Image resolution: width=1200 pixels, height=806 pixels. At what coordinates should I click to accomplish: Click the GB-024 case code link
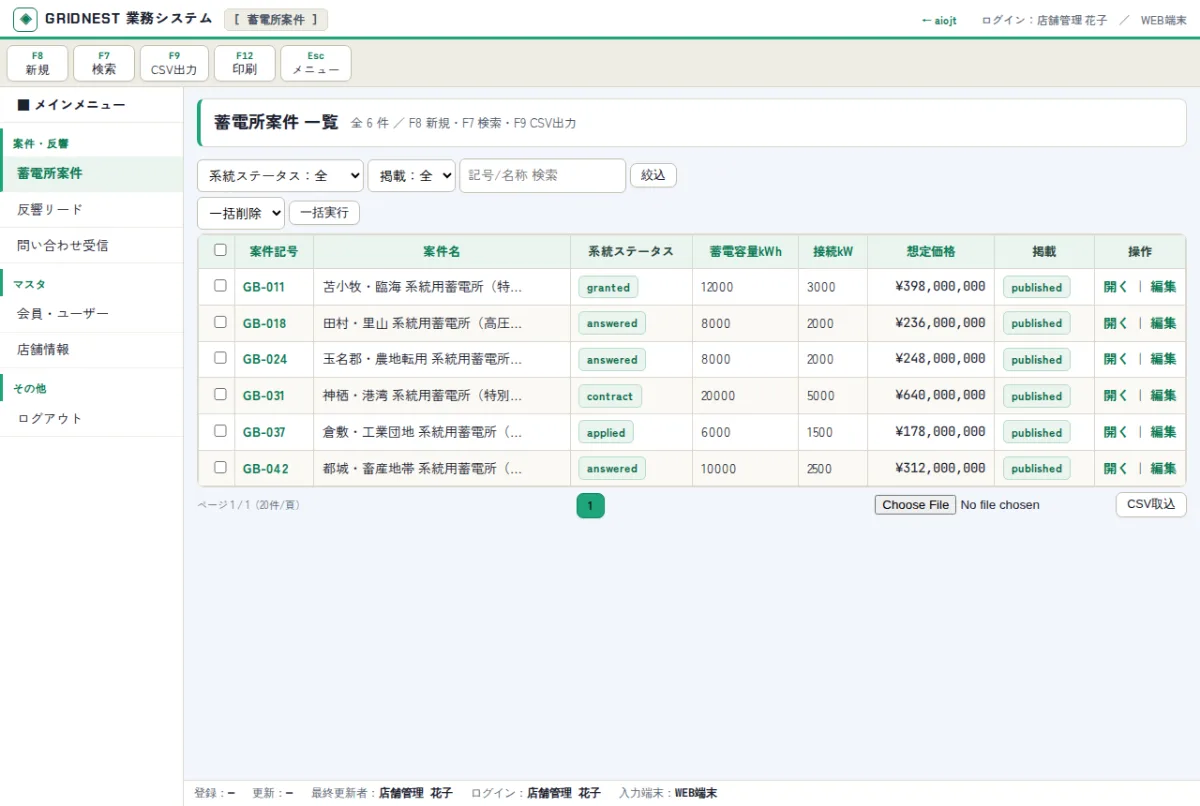(265, 359)
